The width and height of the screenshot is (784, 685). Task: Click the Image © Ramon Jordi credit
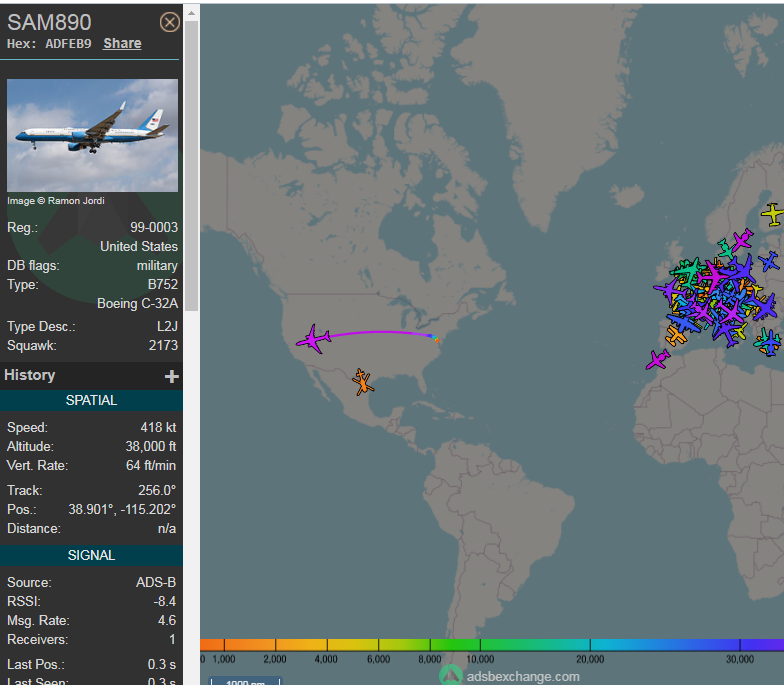pos(56,200)
